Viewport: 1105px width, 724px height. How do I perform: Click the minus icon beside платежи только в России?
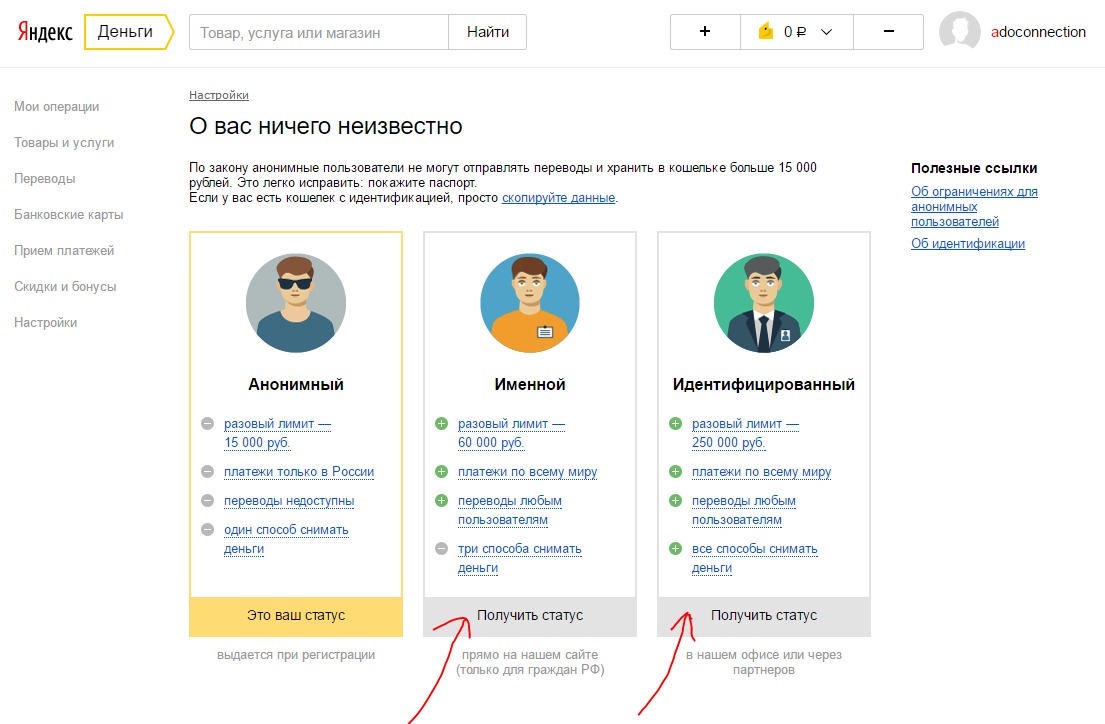(x=207, y=472)
